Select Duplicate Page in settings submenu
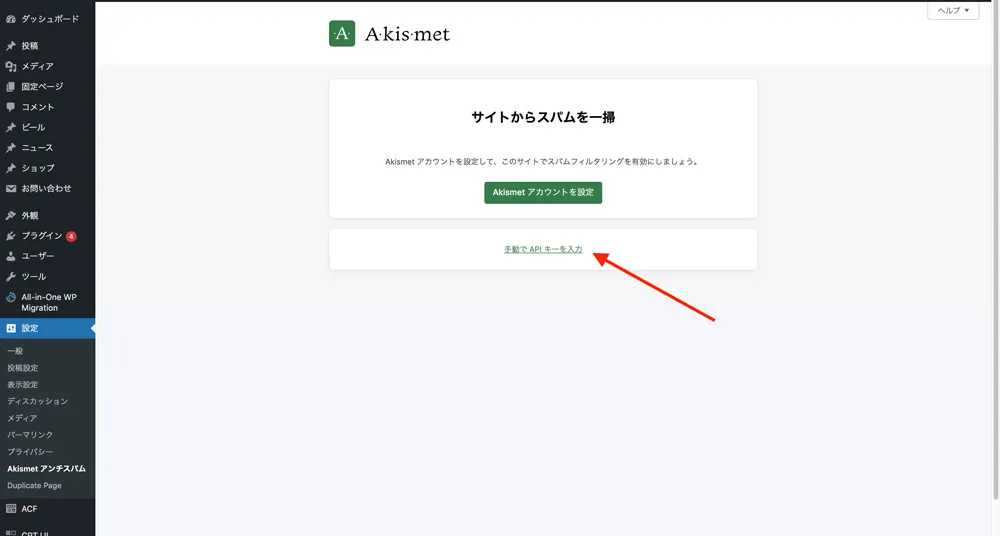 click(34, 486)
